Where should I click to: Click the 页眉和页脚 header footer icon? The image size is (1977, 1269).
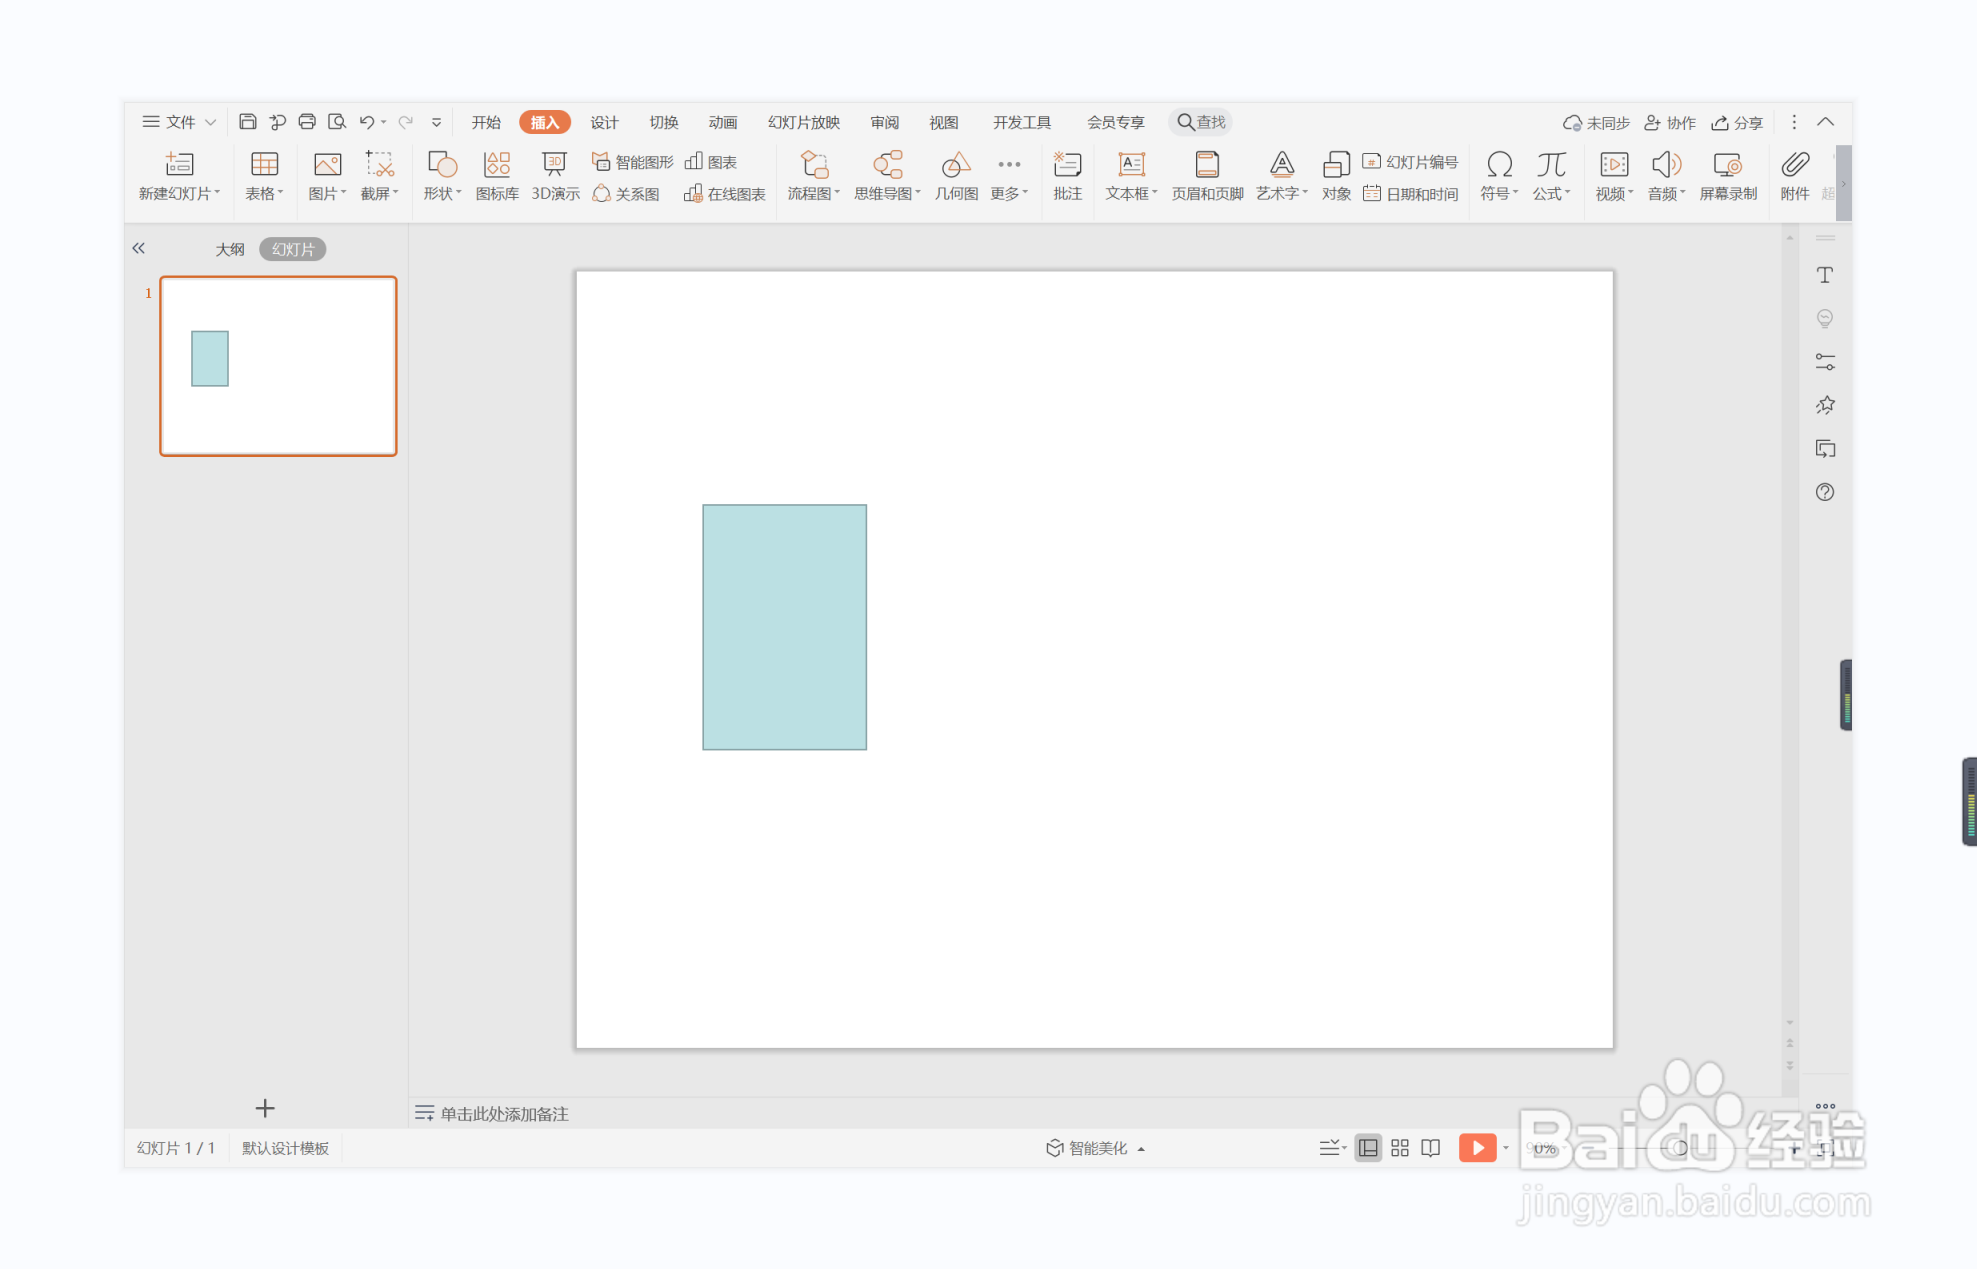tap(1207, 175)
